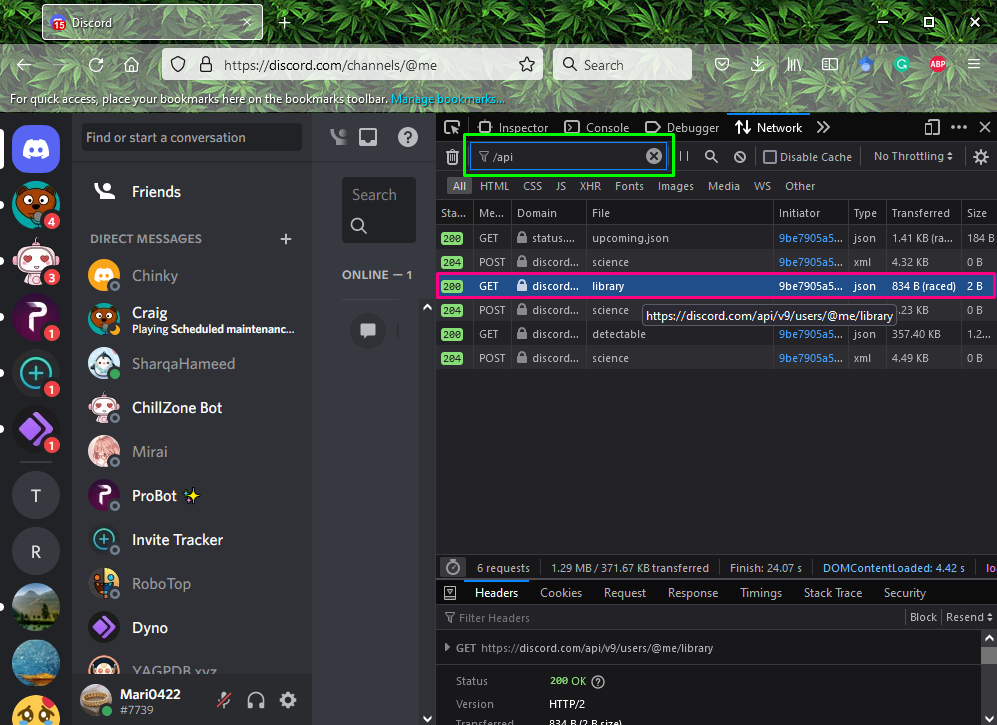The height and width of the screenshot is (725, 997).
Task: Open request blocking panel icon
Action: point(739,156)
